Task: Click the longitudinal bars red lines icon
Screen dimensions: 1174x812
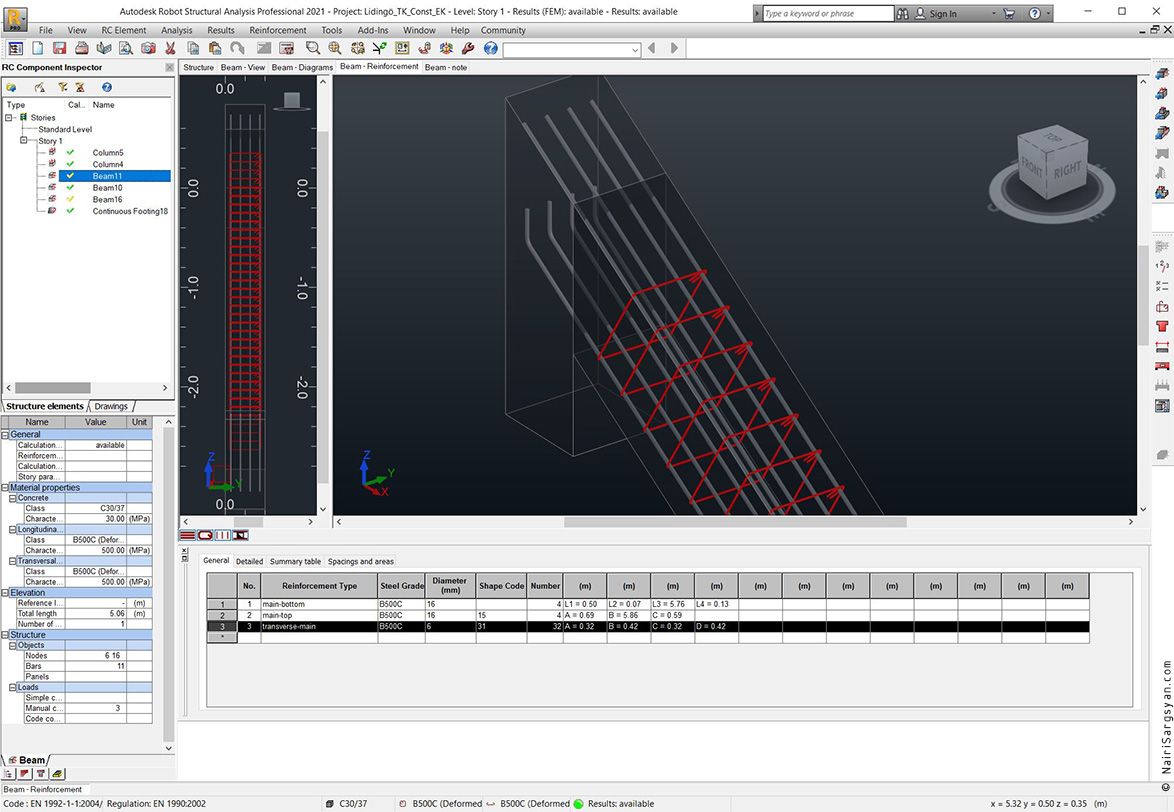Action: [187, 535]
